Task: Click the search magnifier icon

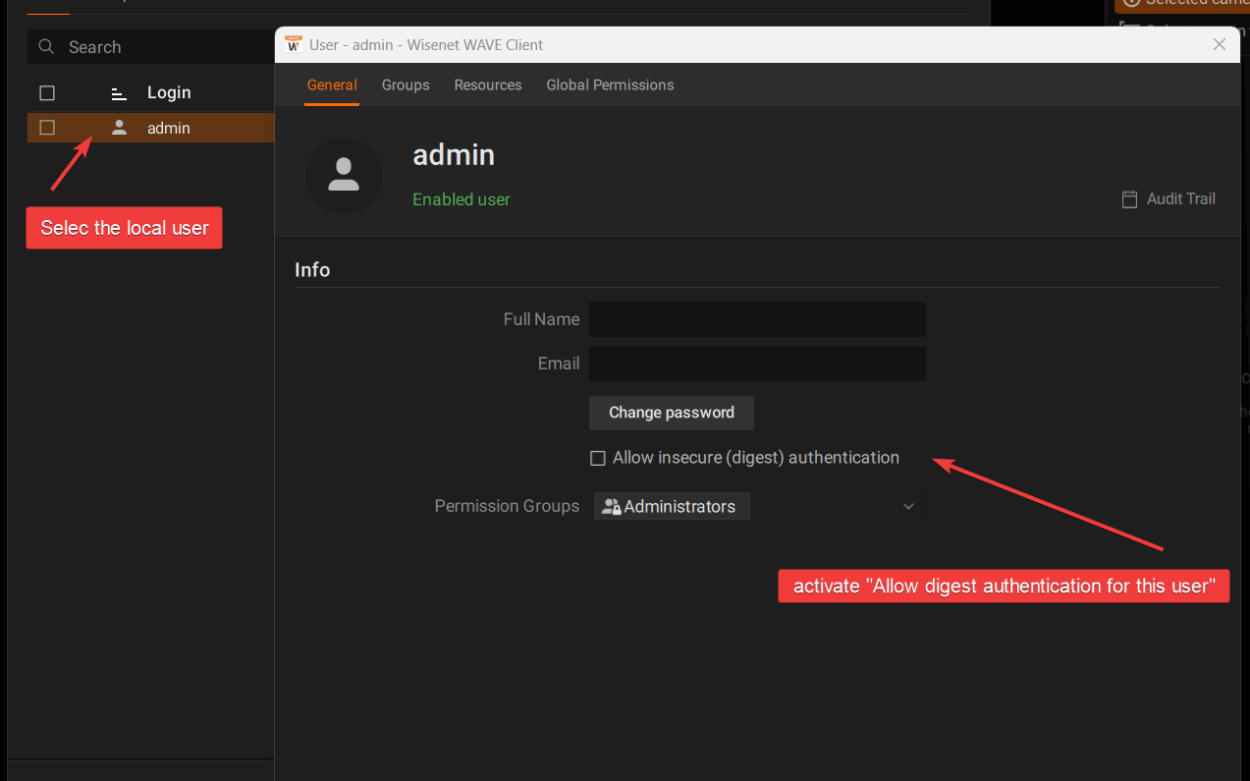Action: click(46, 47)
